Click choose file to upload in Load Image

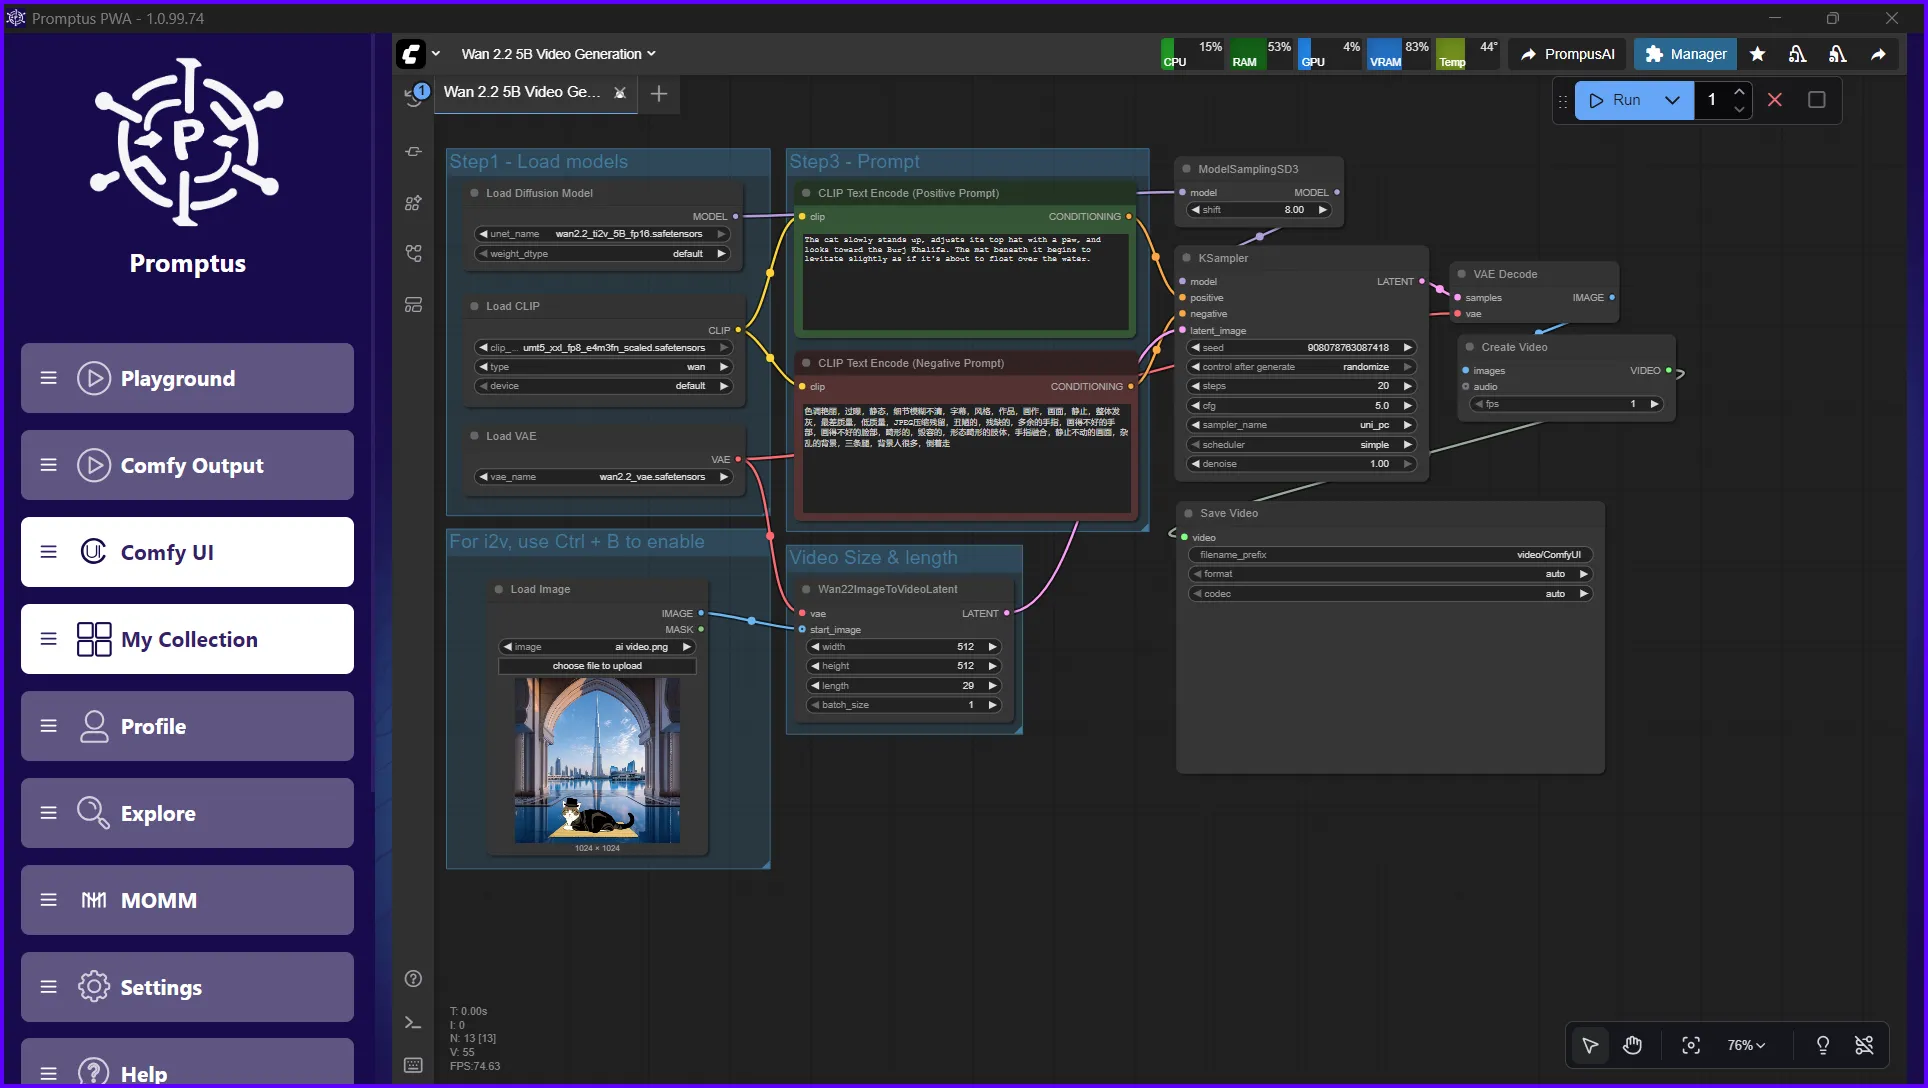coord(597,666)
